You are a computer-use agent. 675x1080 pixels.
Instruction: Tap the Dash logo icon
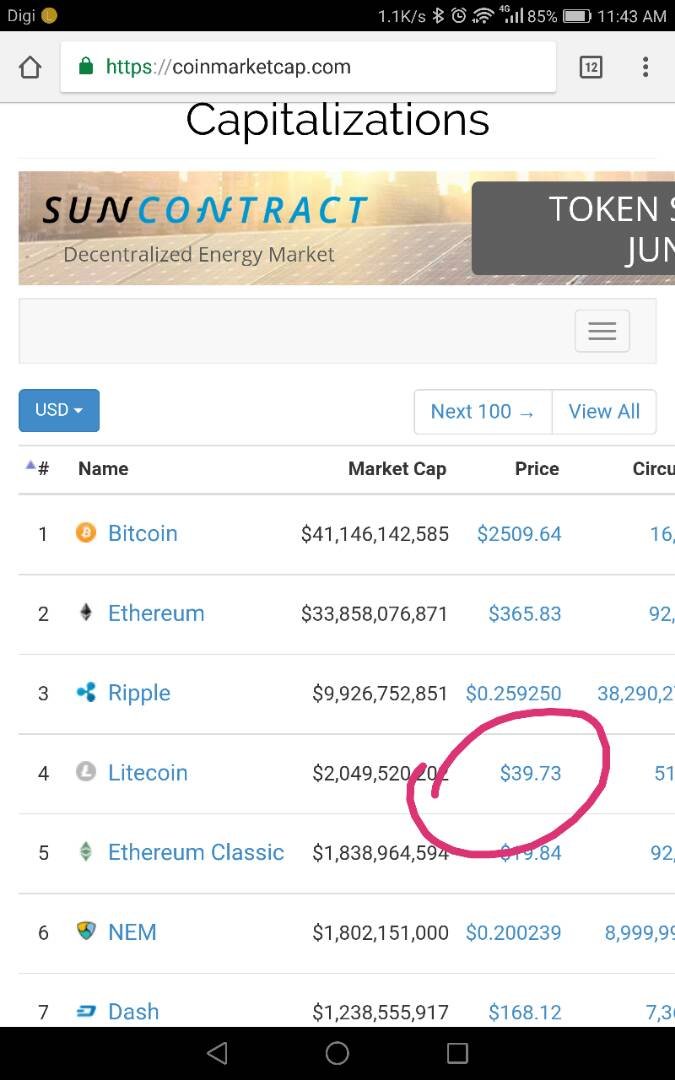[86, 1012]
